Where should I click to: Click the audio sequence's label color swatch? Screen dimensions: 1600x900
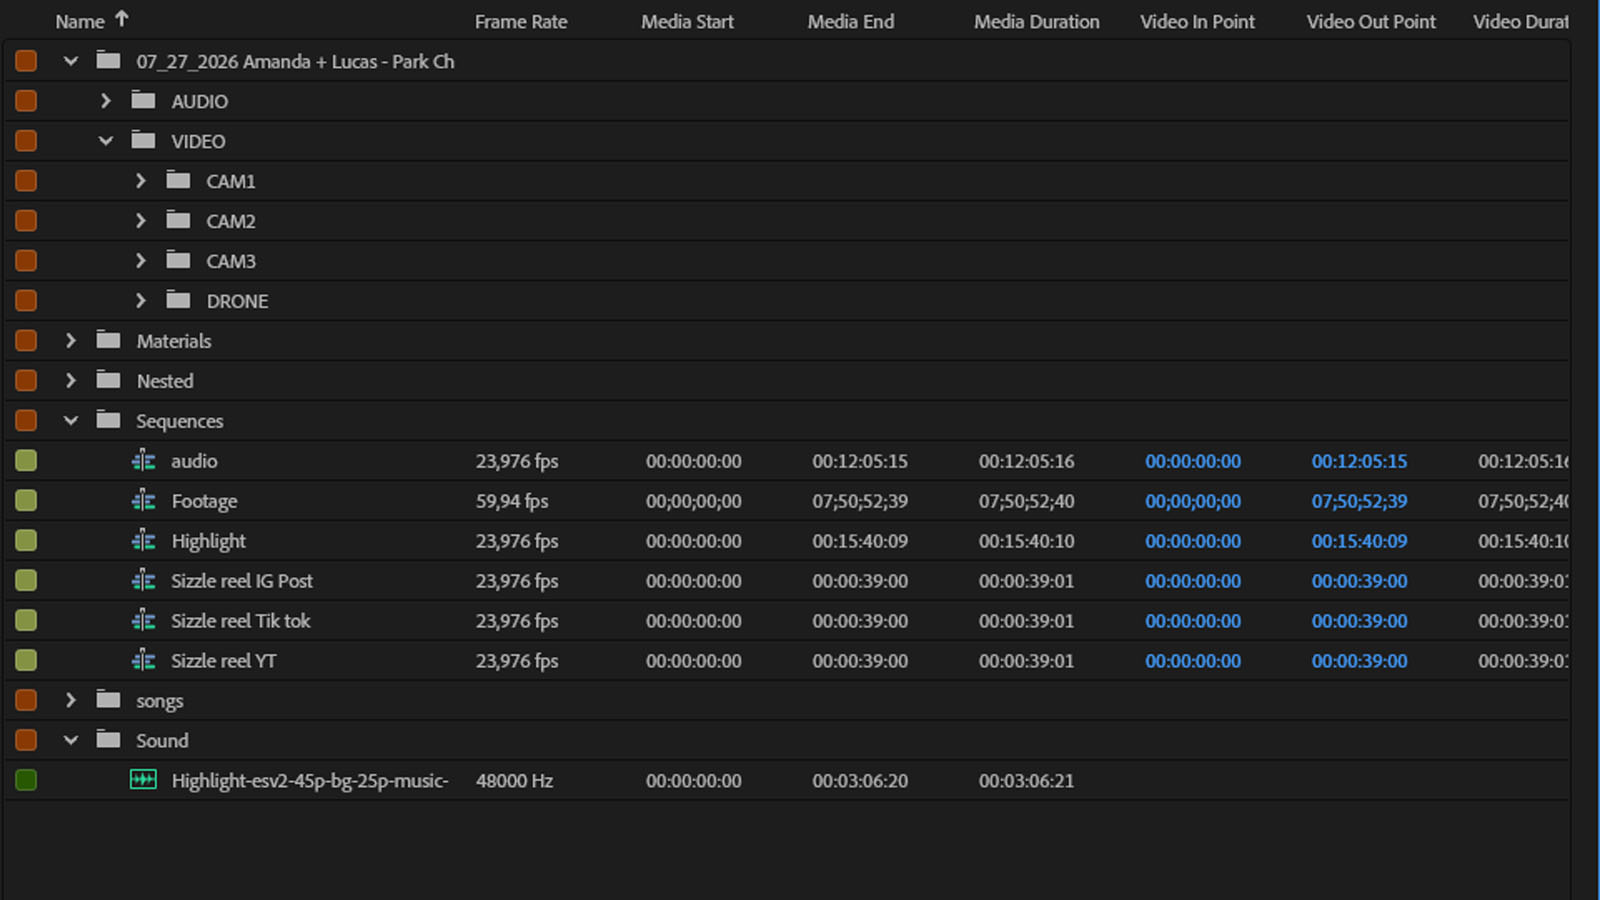[26, 461]
